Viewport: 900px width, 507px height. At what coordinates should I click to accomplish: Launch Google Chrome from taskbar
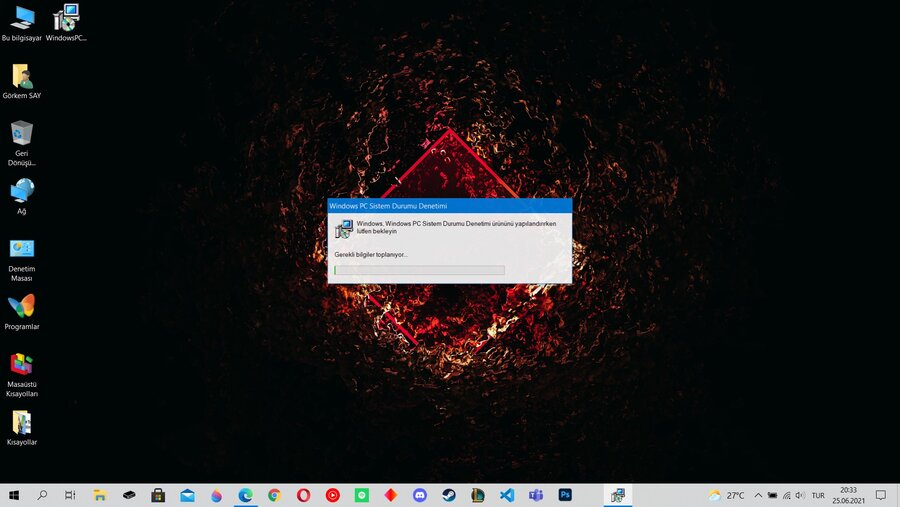pyautogui.click(x=274, y=495)
